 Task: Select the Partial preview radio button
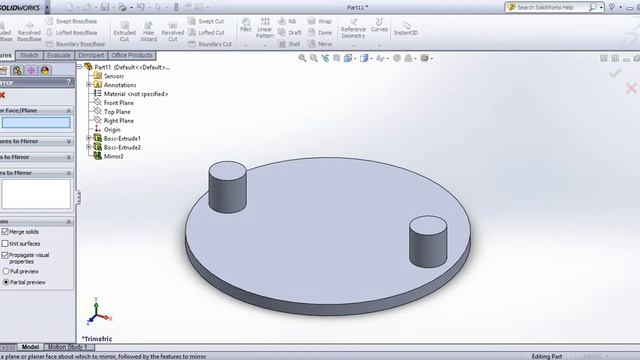tap(6, 282)
